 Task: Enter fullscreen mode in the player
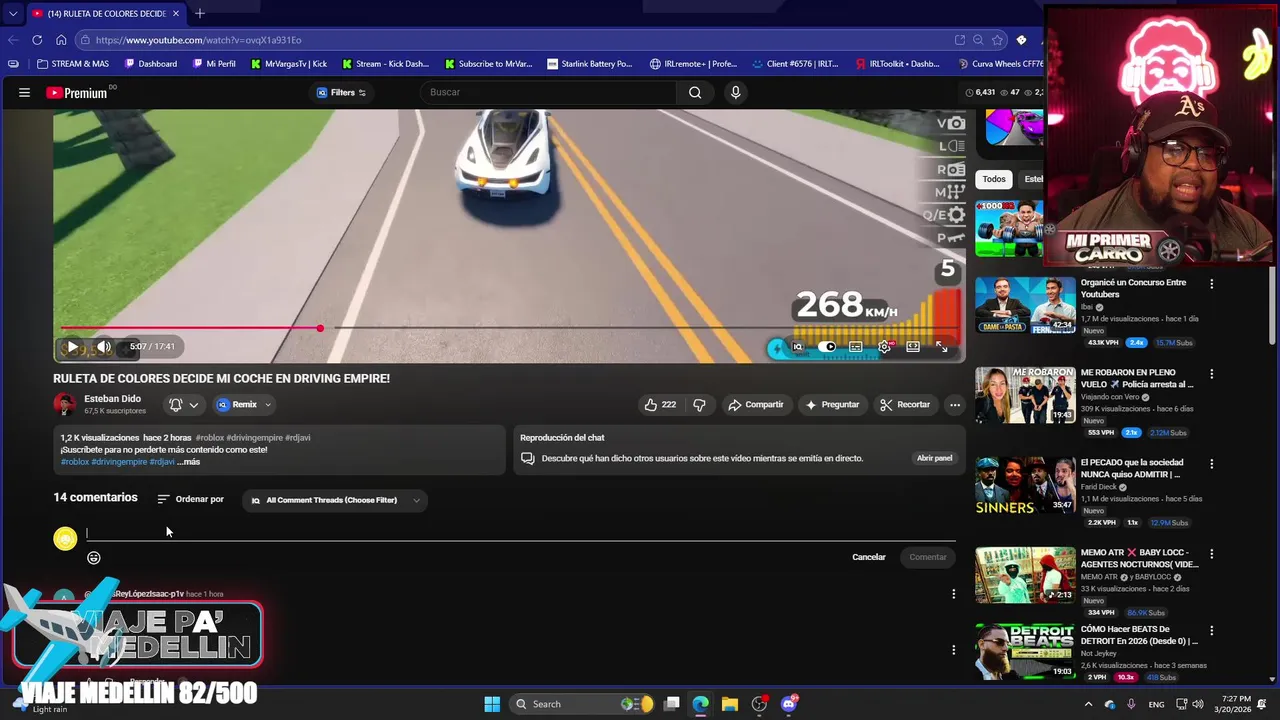[x=942, y=347]
